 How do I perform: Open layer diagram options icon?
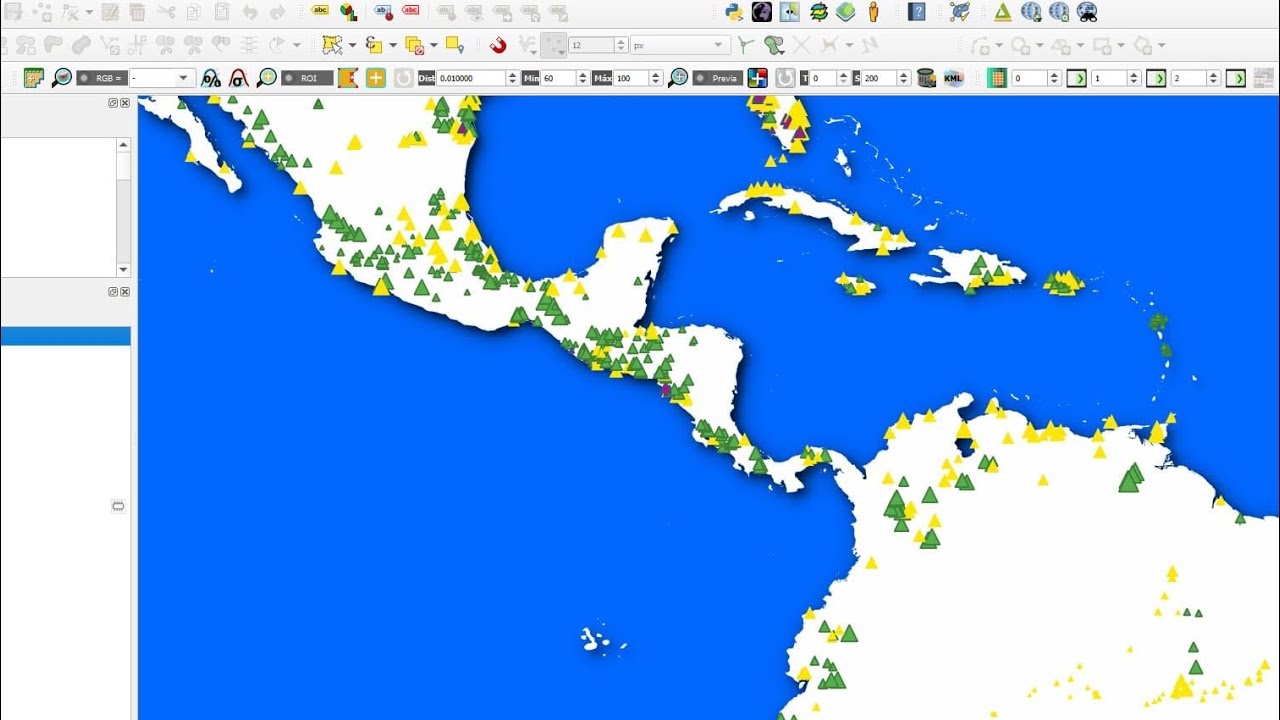click(x=348, y=12)
